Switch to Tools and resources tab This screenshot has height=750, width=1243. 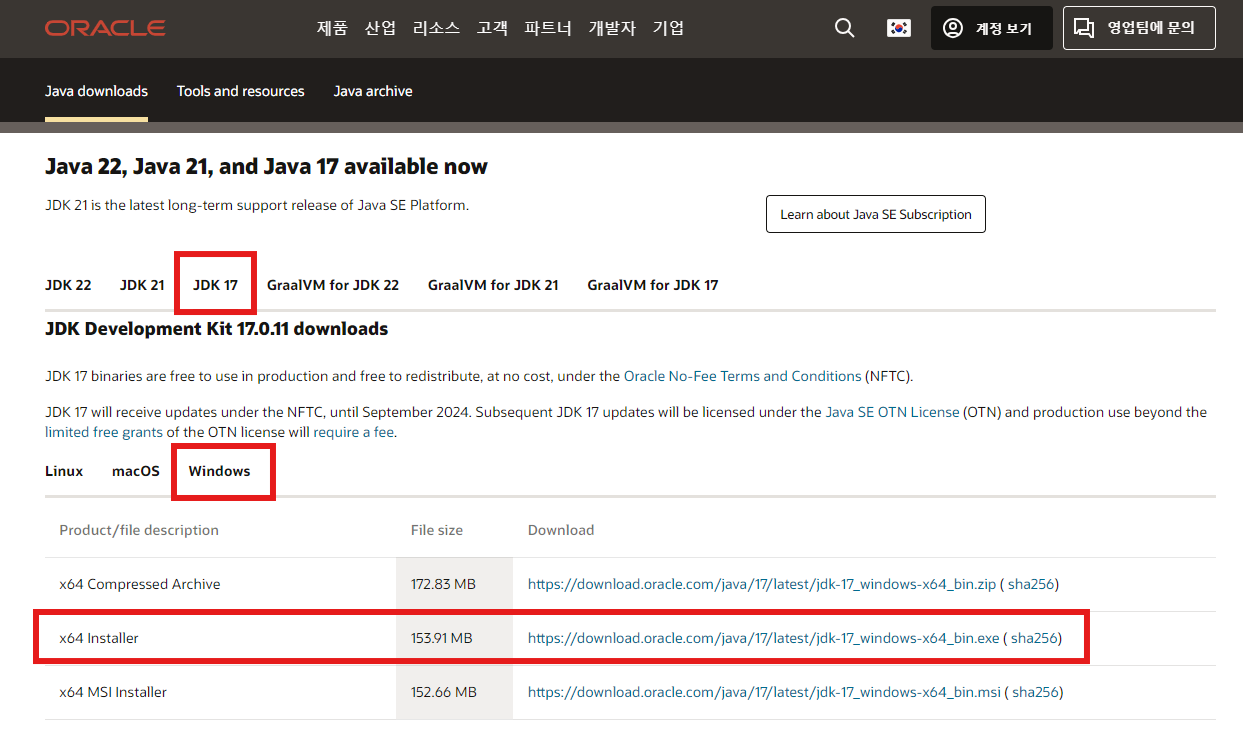241,91
